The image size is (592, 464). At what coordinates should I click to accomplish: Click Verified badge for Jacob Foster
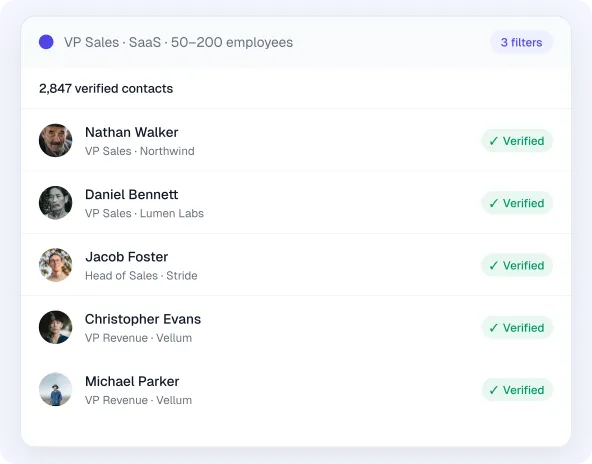[517, 265]
